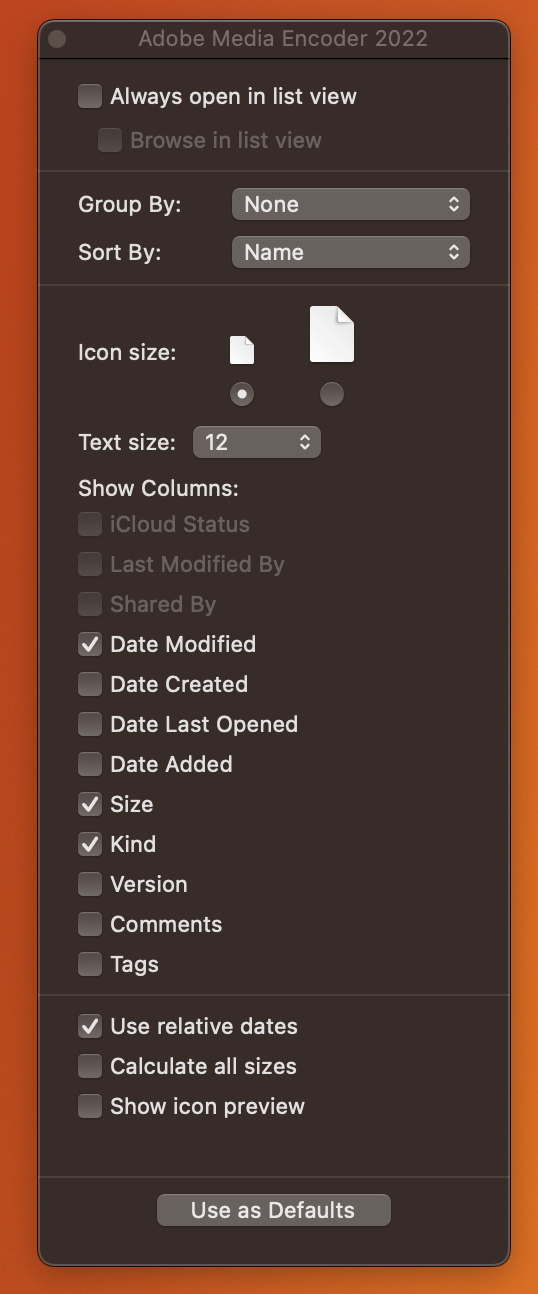Turn off Use relative dates
This screenshot has width=538, height=1294.
pyautogui.click(x=90, y=1026)
